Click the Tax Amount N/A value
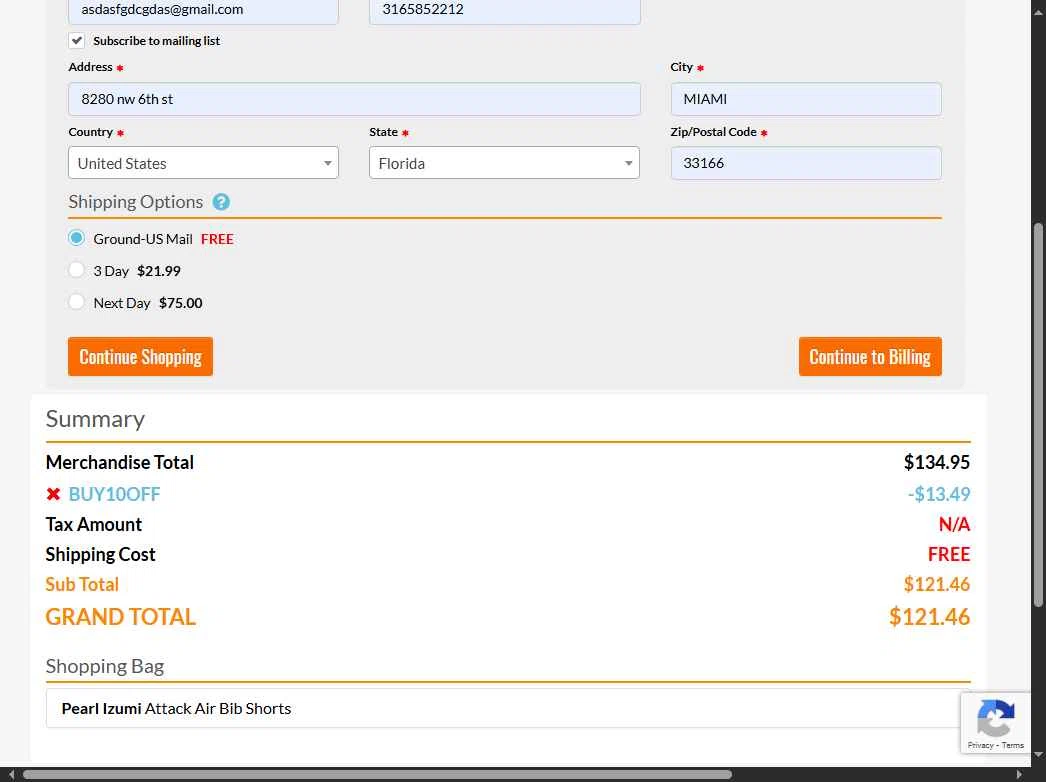Viewport: 1046px width, 782px height. pos(954,524)
